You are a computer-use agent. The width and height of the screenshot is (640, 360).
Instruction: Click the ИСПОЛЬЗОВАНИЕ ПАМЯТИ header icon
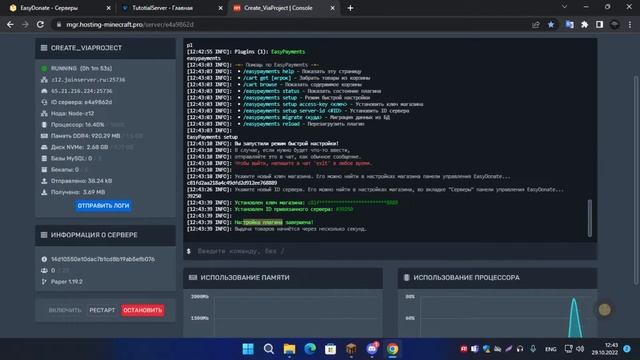click(193, 277)
